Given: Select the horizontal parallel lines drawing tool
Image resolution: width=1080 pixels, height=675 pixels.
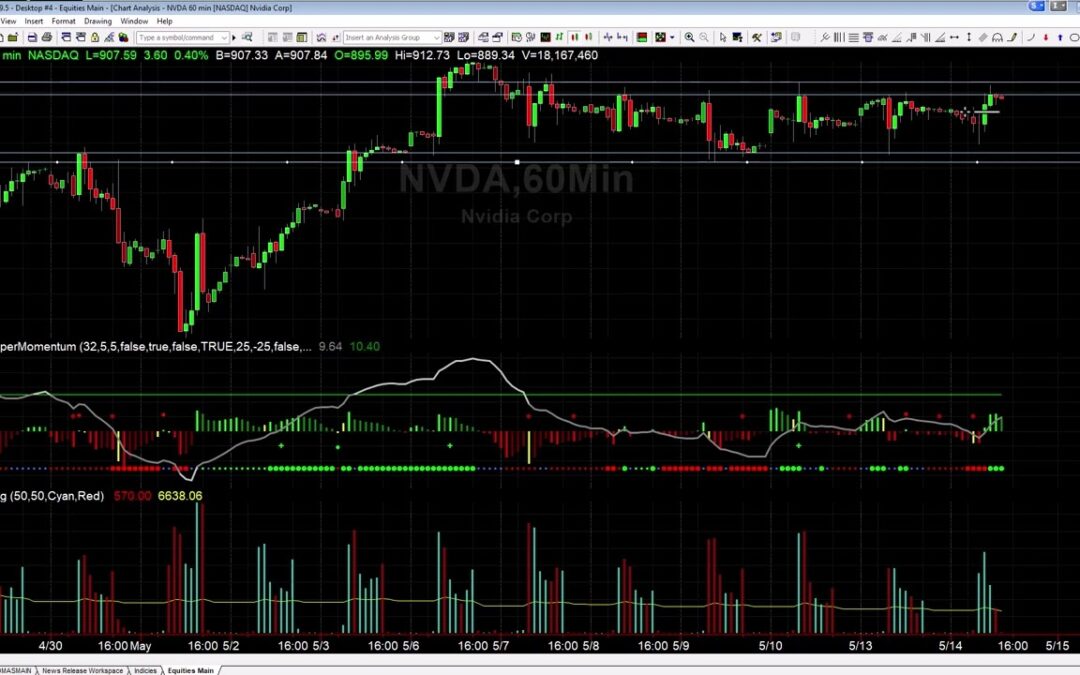Looking at the screenshot, I should 853,38.
